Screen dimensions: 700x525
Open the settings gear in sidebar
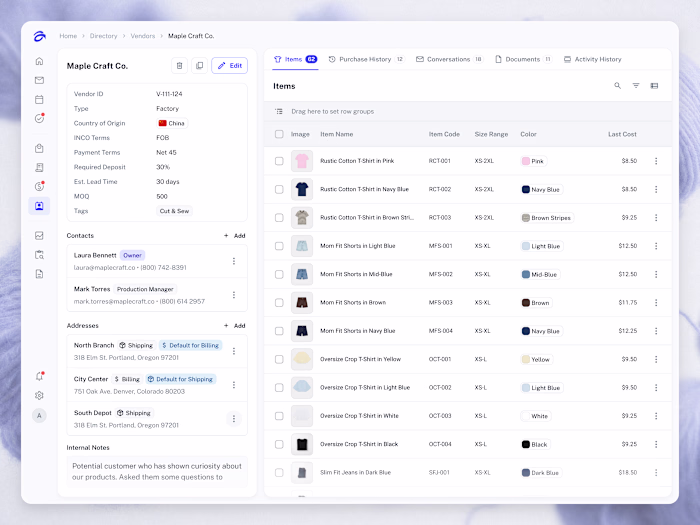39,396
